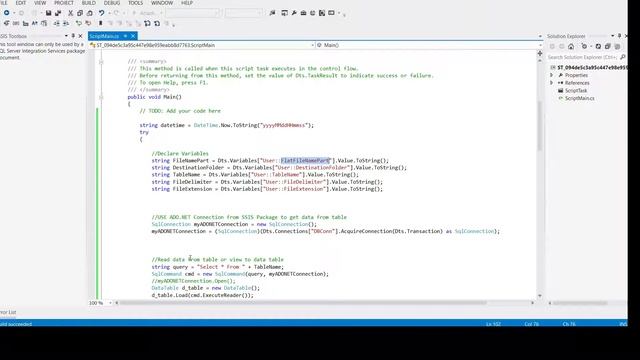Open the Error List tab at bottom

click(8, 312)
